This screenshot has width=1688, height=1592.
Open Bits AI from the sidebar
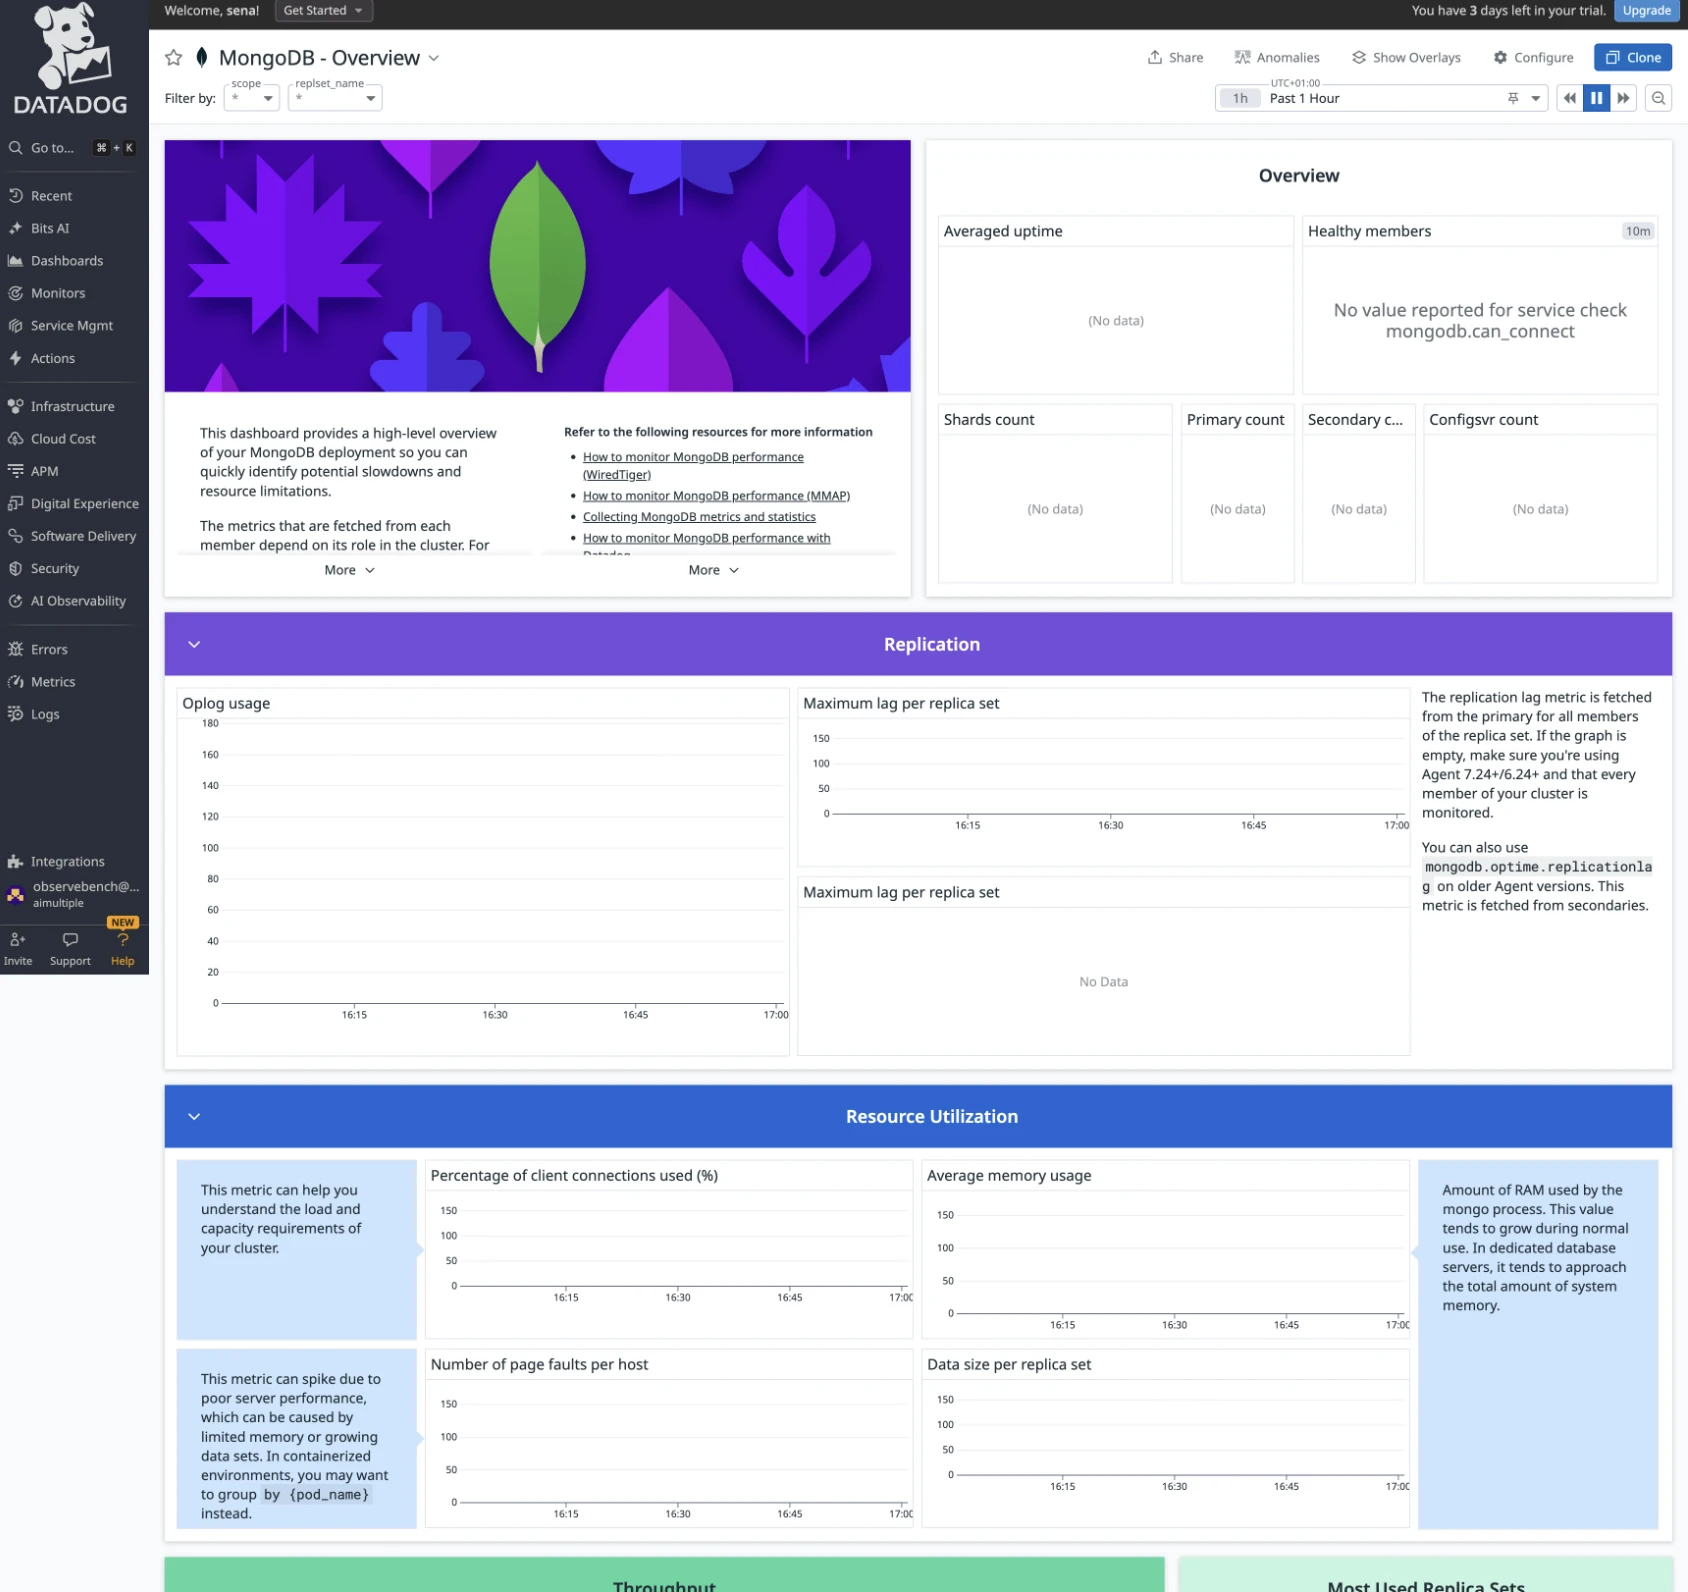[50, 229]
